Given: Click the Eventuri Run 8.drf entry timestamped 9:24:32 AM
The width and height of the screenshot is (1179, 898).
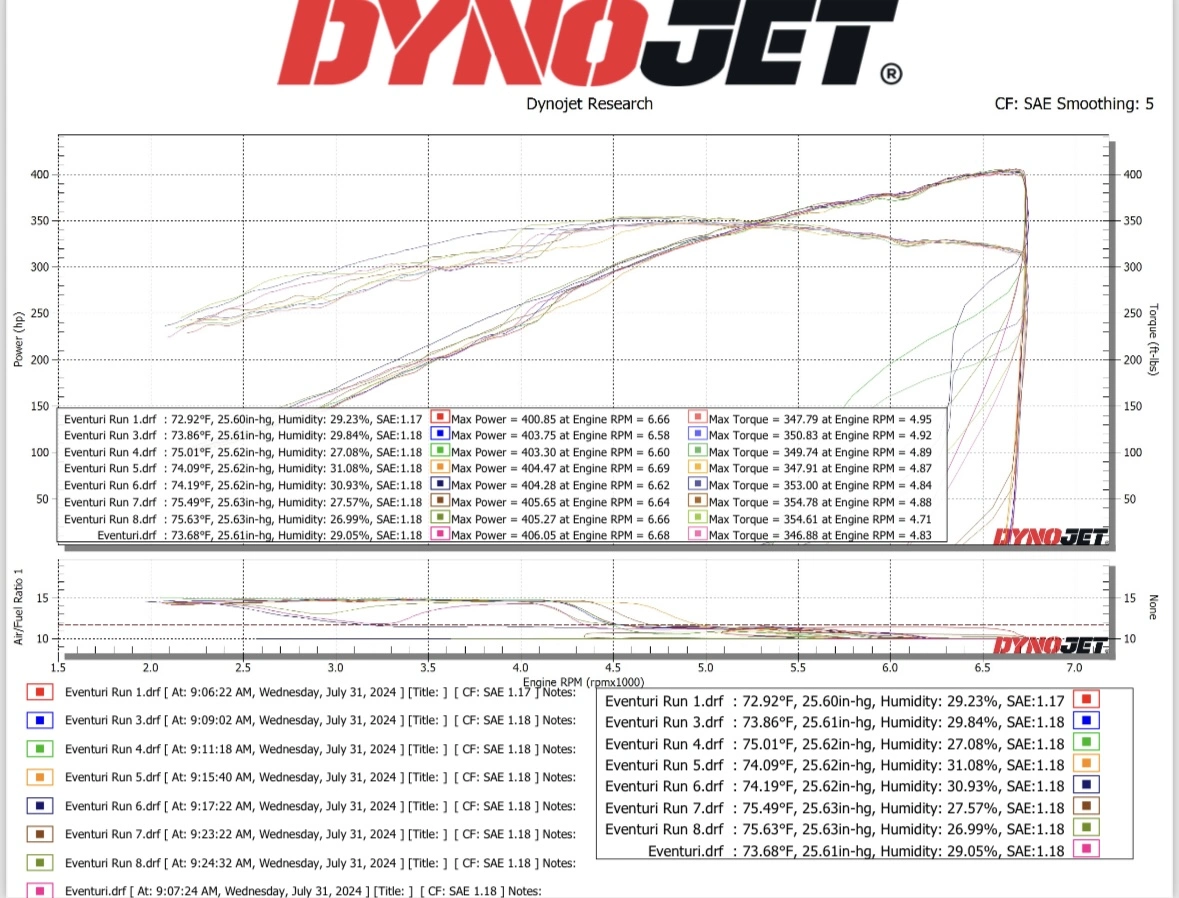Looking at the screenshot, I should tap(320, 863).
